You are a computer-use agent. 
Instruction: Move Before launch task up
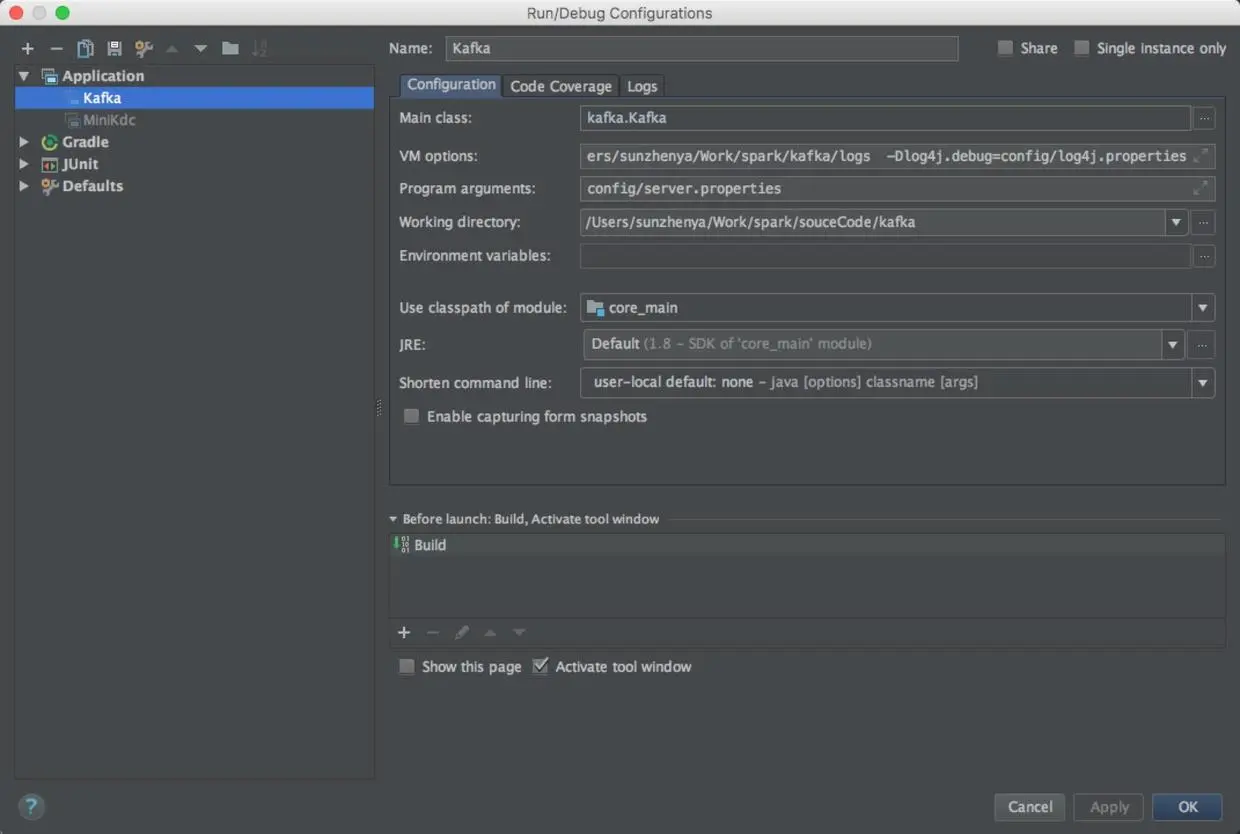coord(490,632)
